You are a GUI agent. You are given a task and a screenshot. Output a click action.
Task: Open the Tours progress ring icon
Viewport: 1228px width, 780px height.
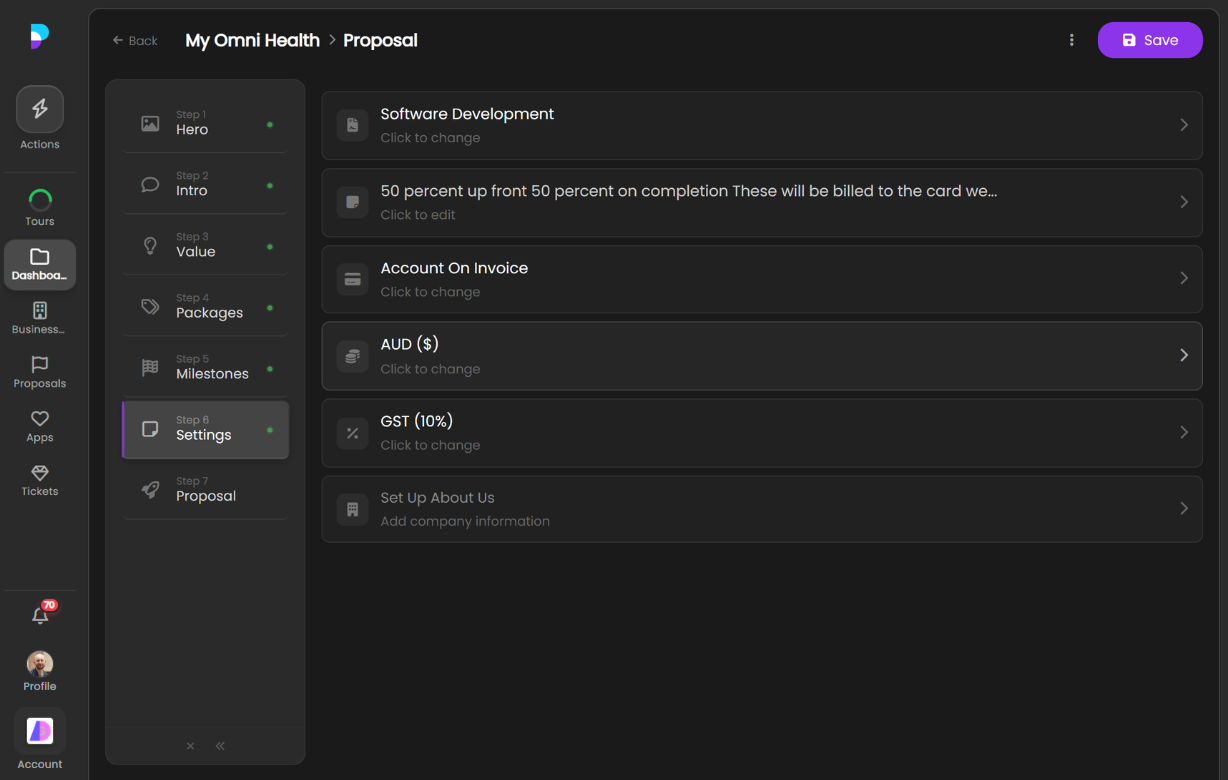(40, 200)
